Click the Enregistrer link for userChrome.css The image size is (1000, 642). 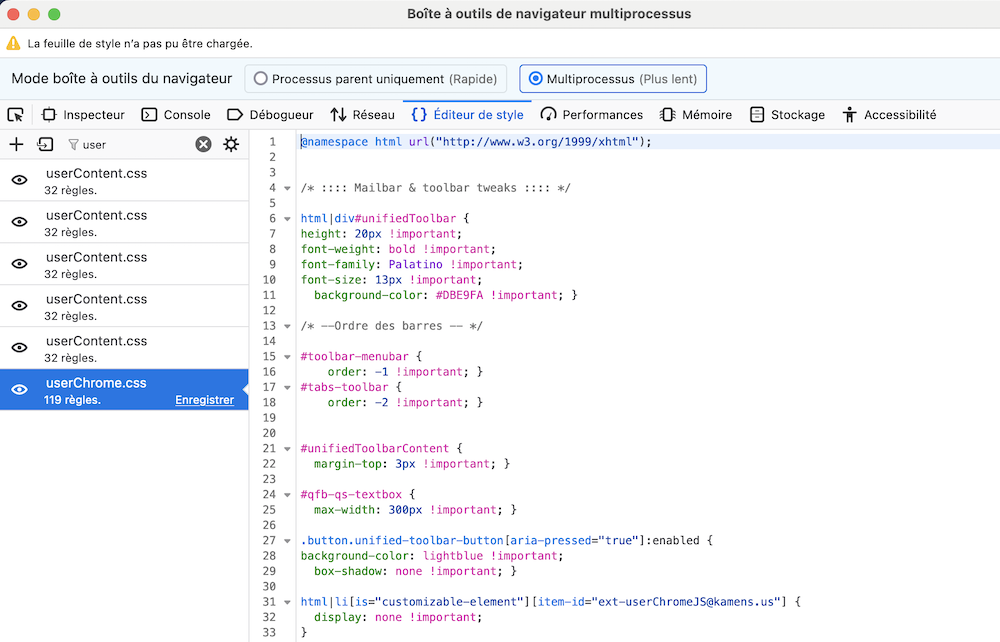coord(204,400)
